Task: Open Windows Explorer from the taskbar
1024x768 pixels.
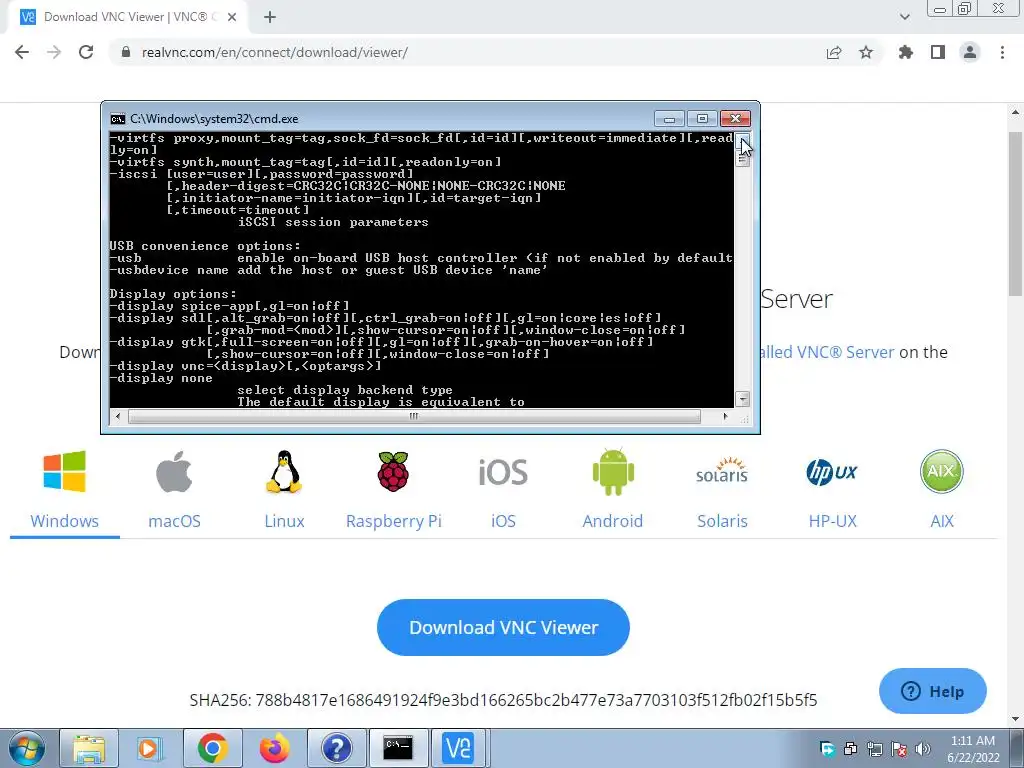Action: pyautogui.click(x=89, y=748)
